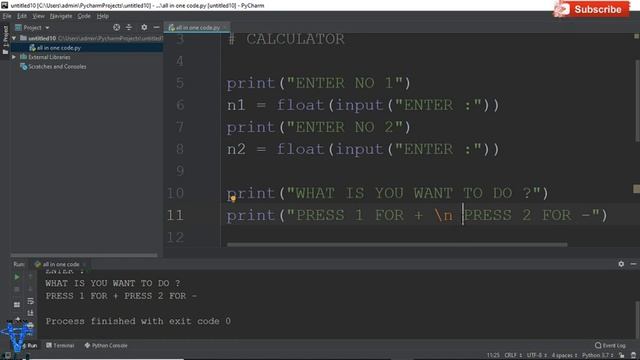Open the Code menu
Image resolution: width=640 pixels, height=360 pixels.
[84, 16]
